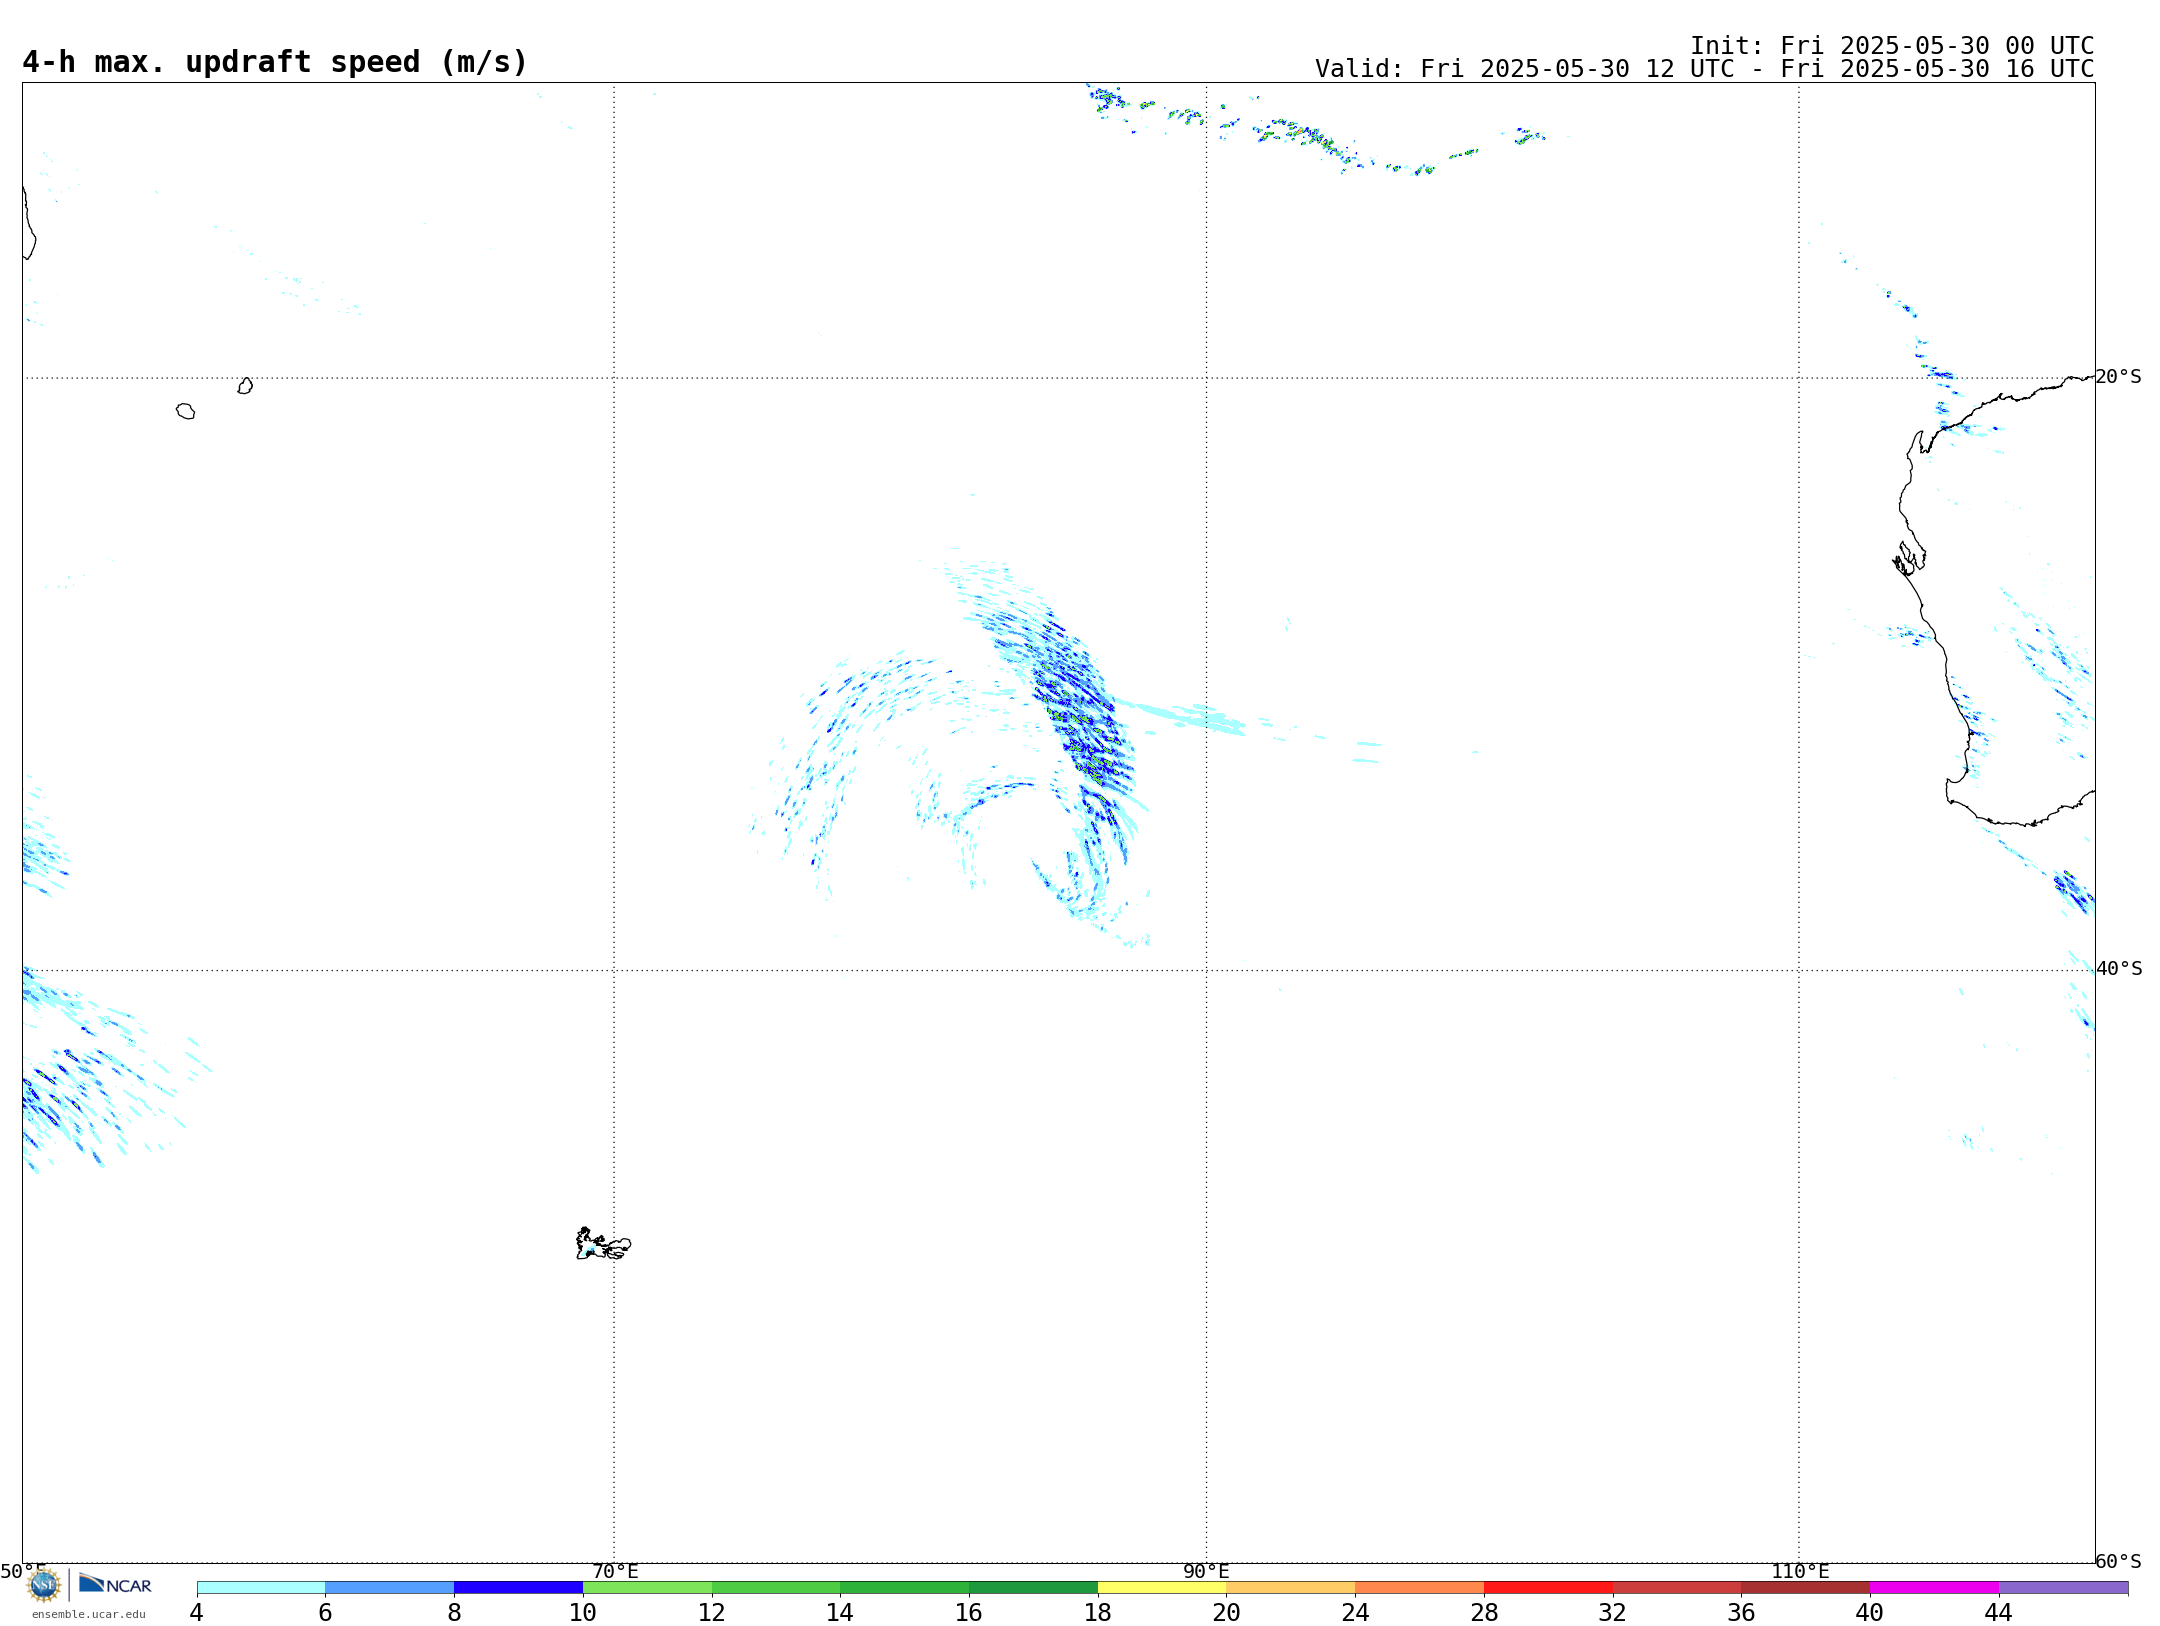The image size is (2160, 1626).
Task: Click the colorbar tick label 18
Action: click(x=1098, y=1612)
